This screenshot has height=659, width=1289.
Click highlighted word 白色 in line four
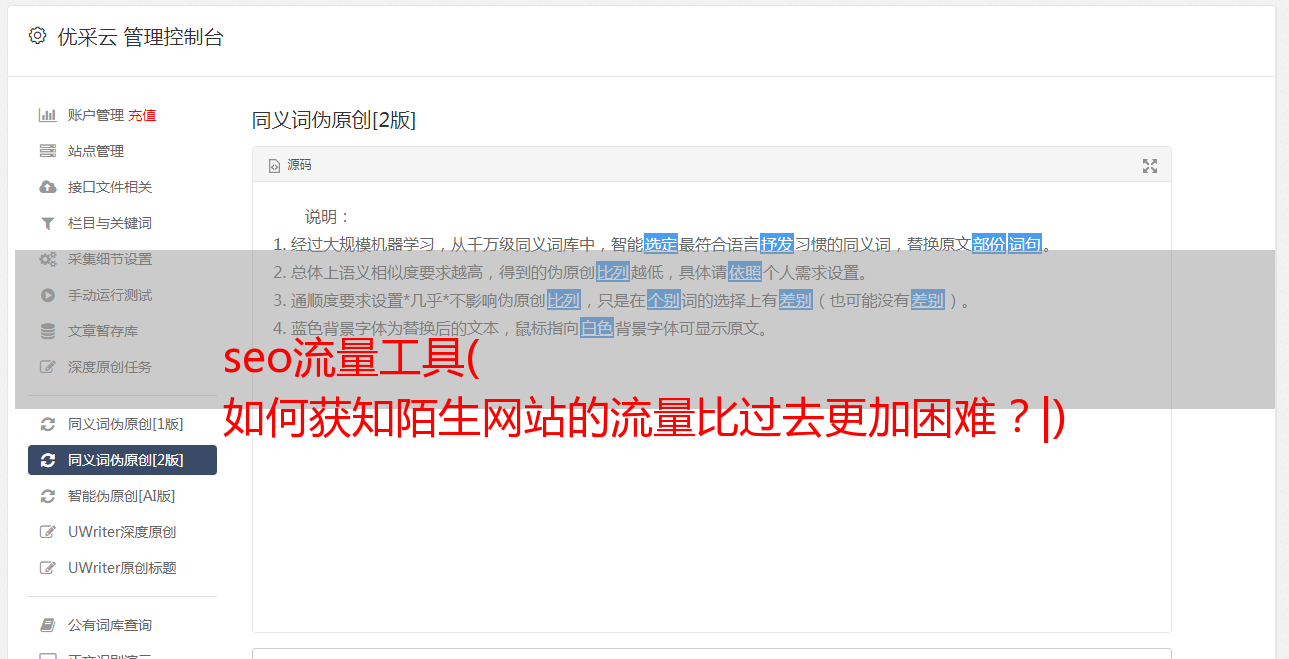click(x=597, y=328)
